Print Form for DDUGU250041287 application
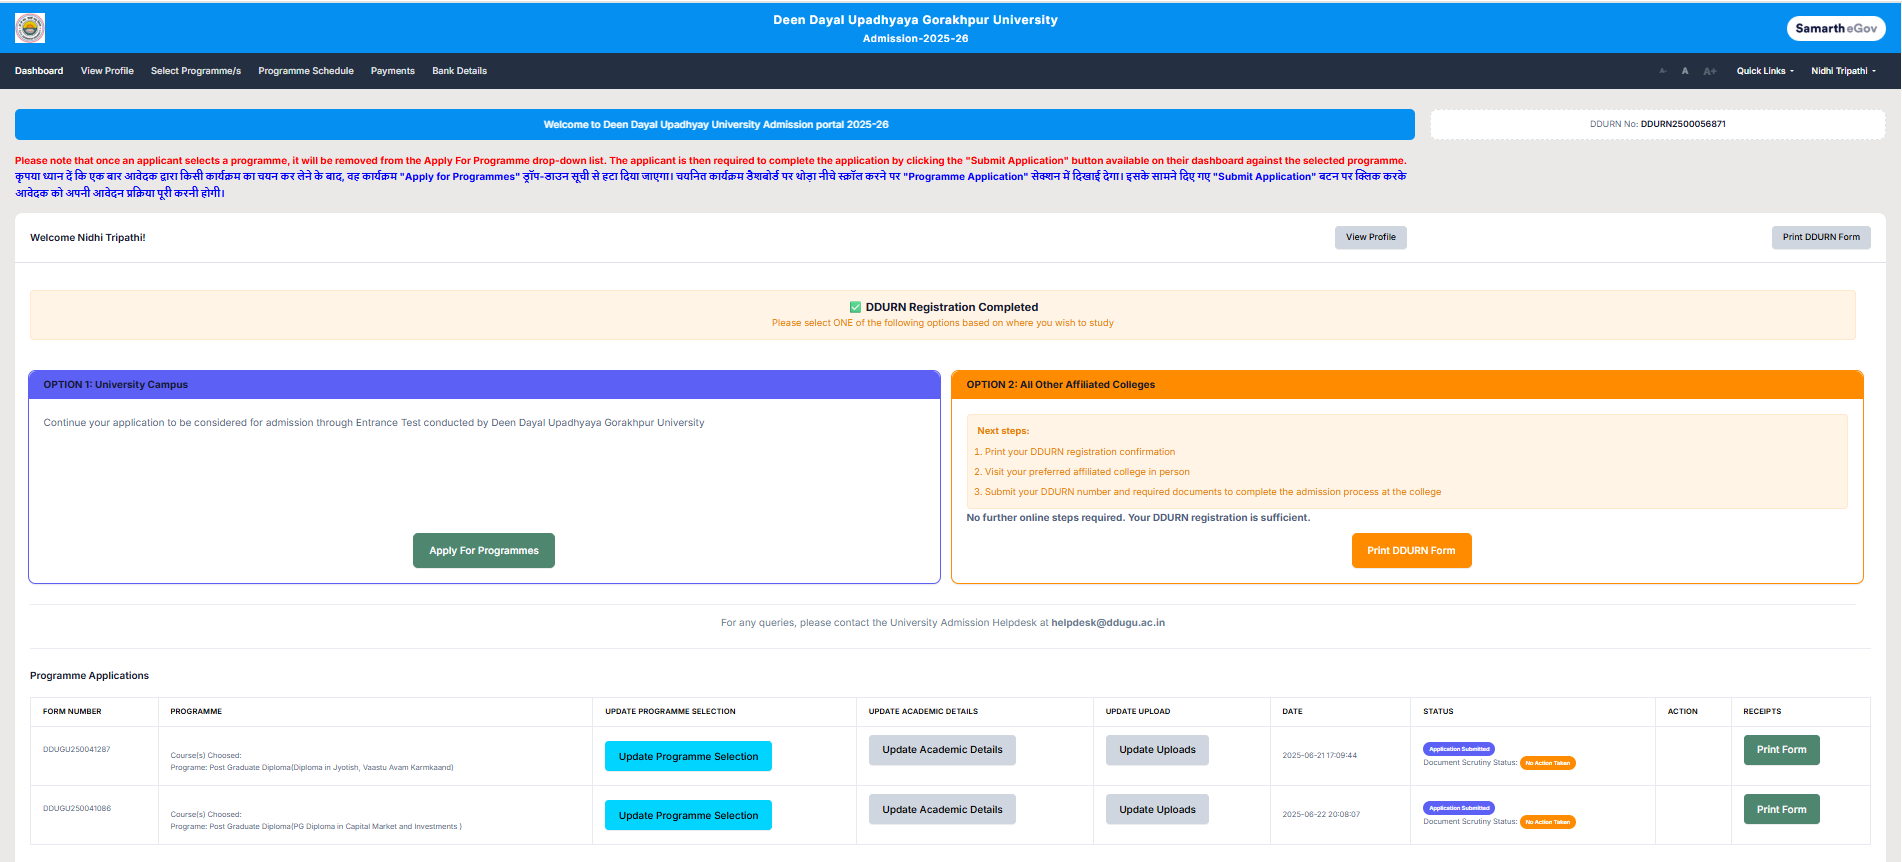The image size is (1902, 862). pyautogui.click(x=1781, y=750)
